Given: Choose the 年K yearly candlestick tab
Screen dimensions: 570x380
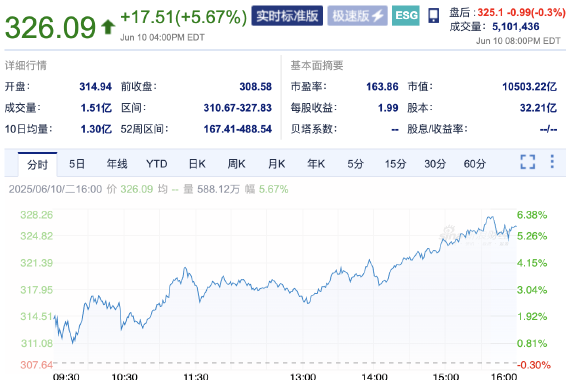Looking at the screenshot, I should [x=316, y=164].
